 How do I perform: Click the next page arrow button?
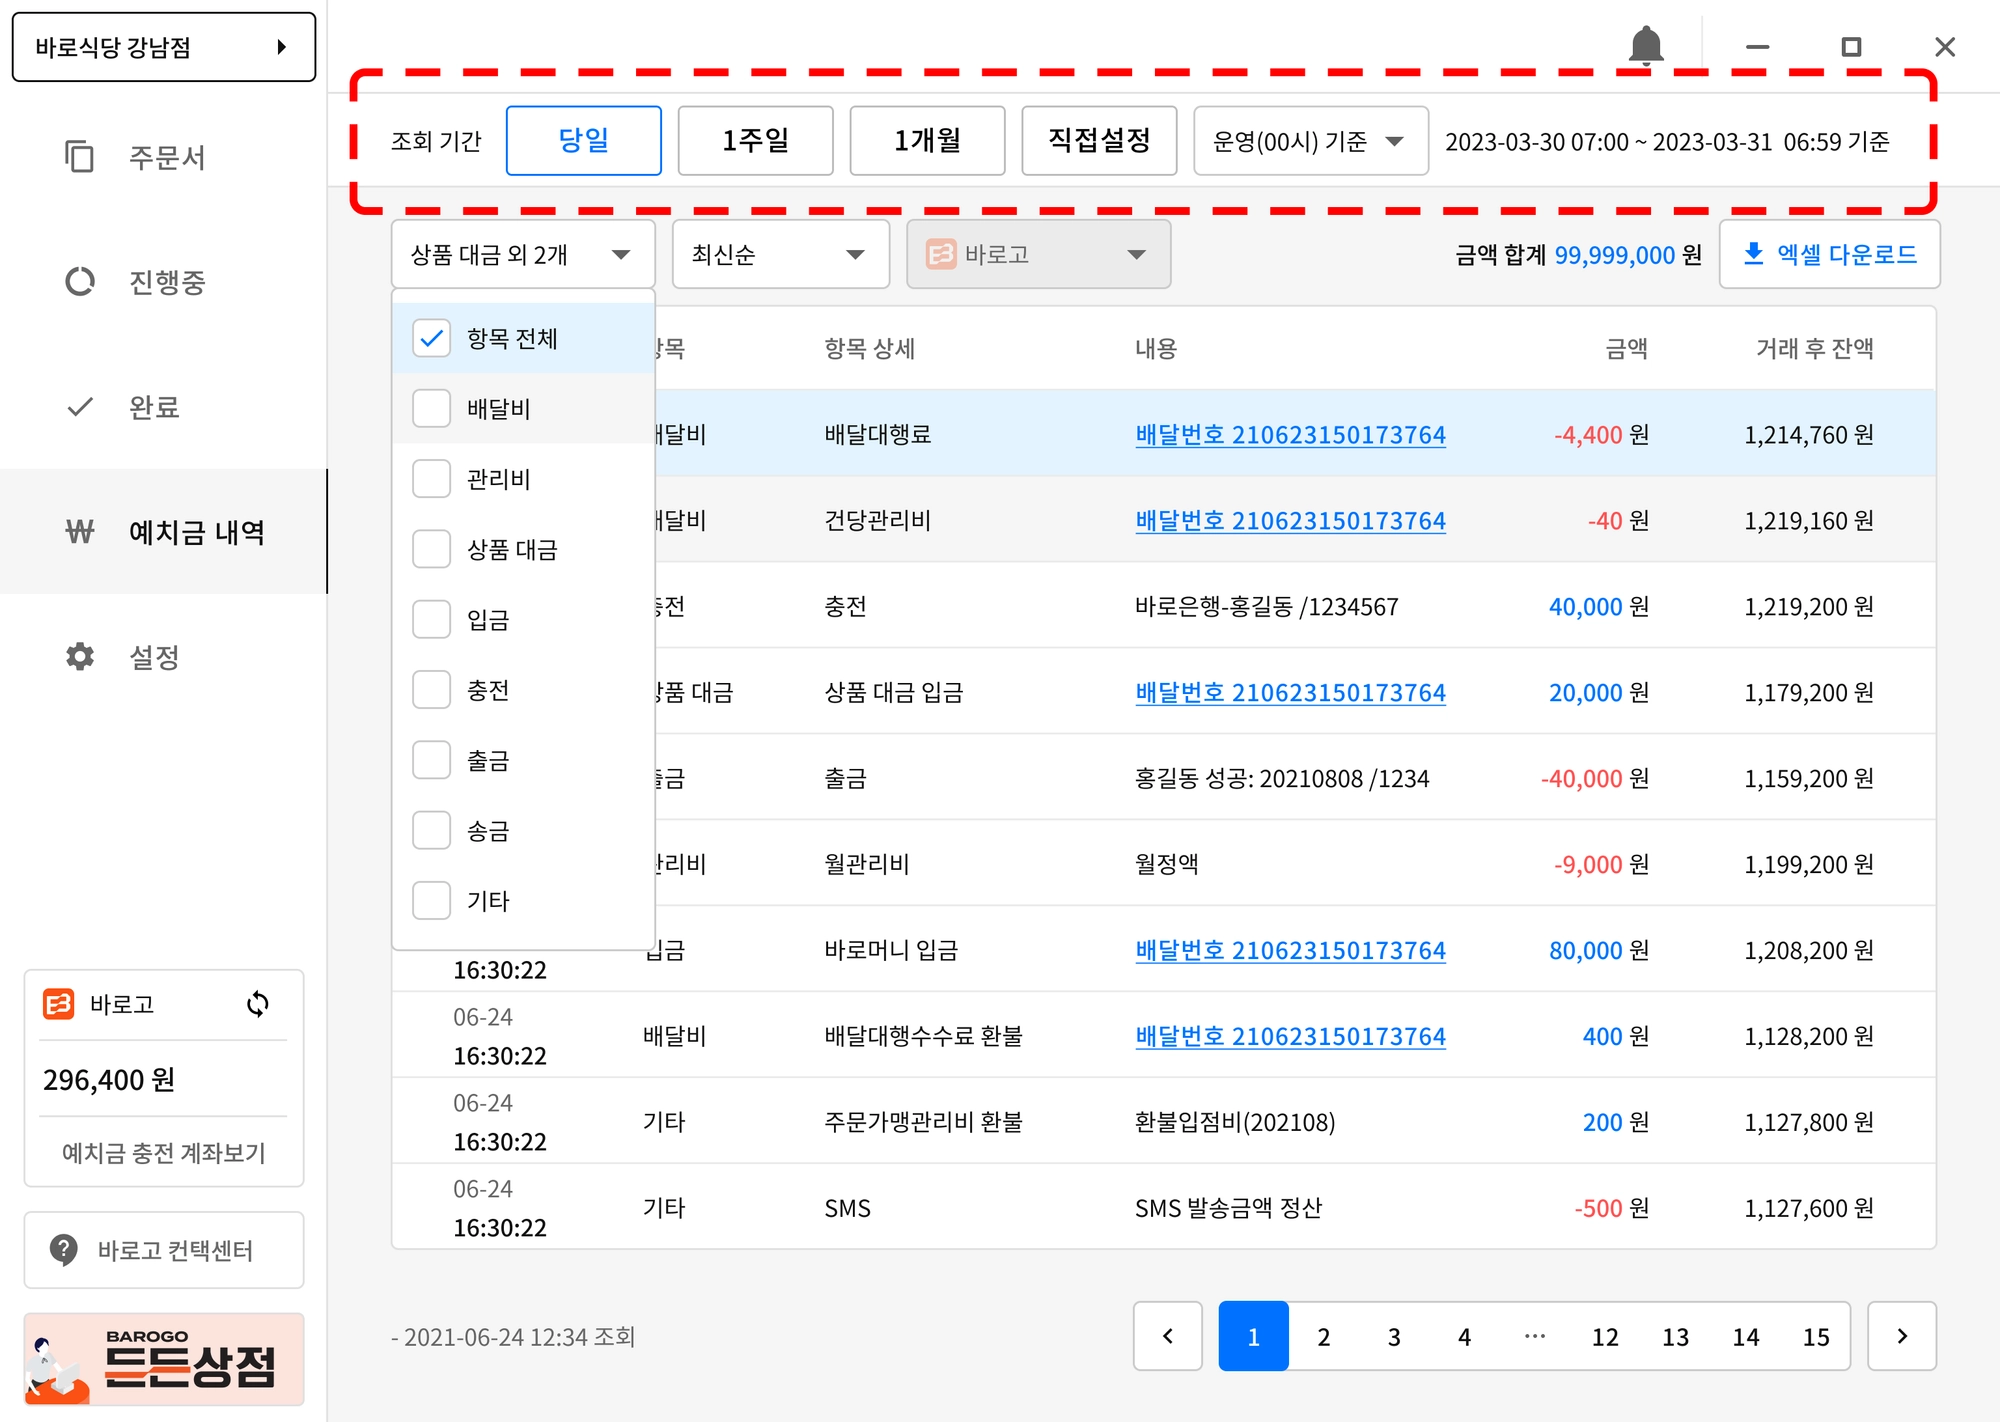click(x=1901, y=1336)
